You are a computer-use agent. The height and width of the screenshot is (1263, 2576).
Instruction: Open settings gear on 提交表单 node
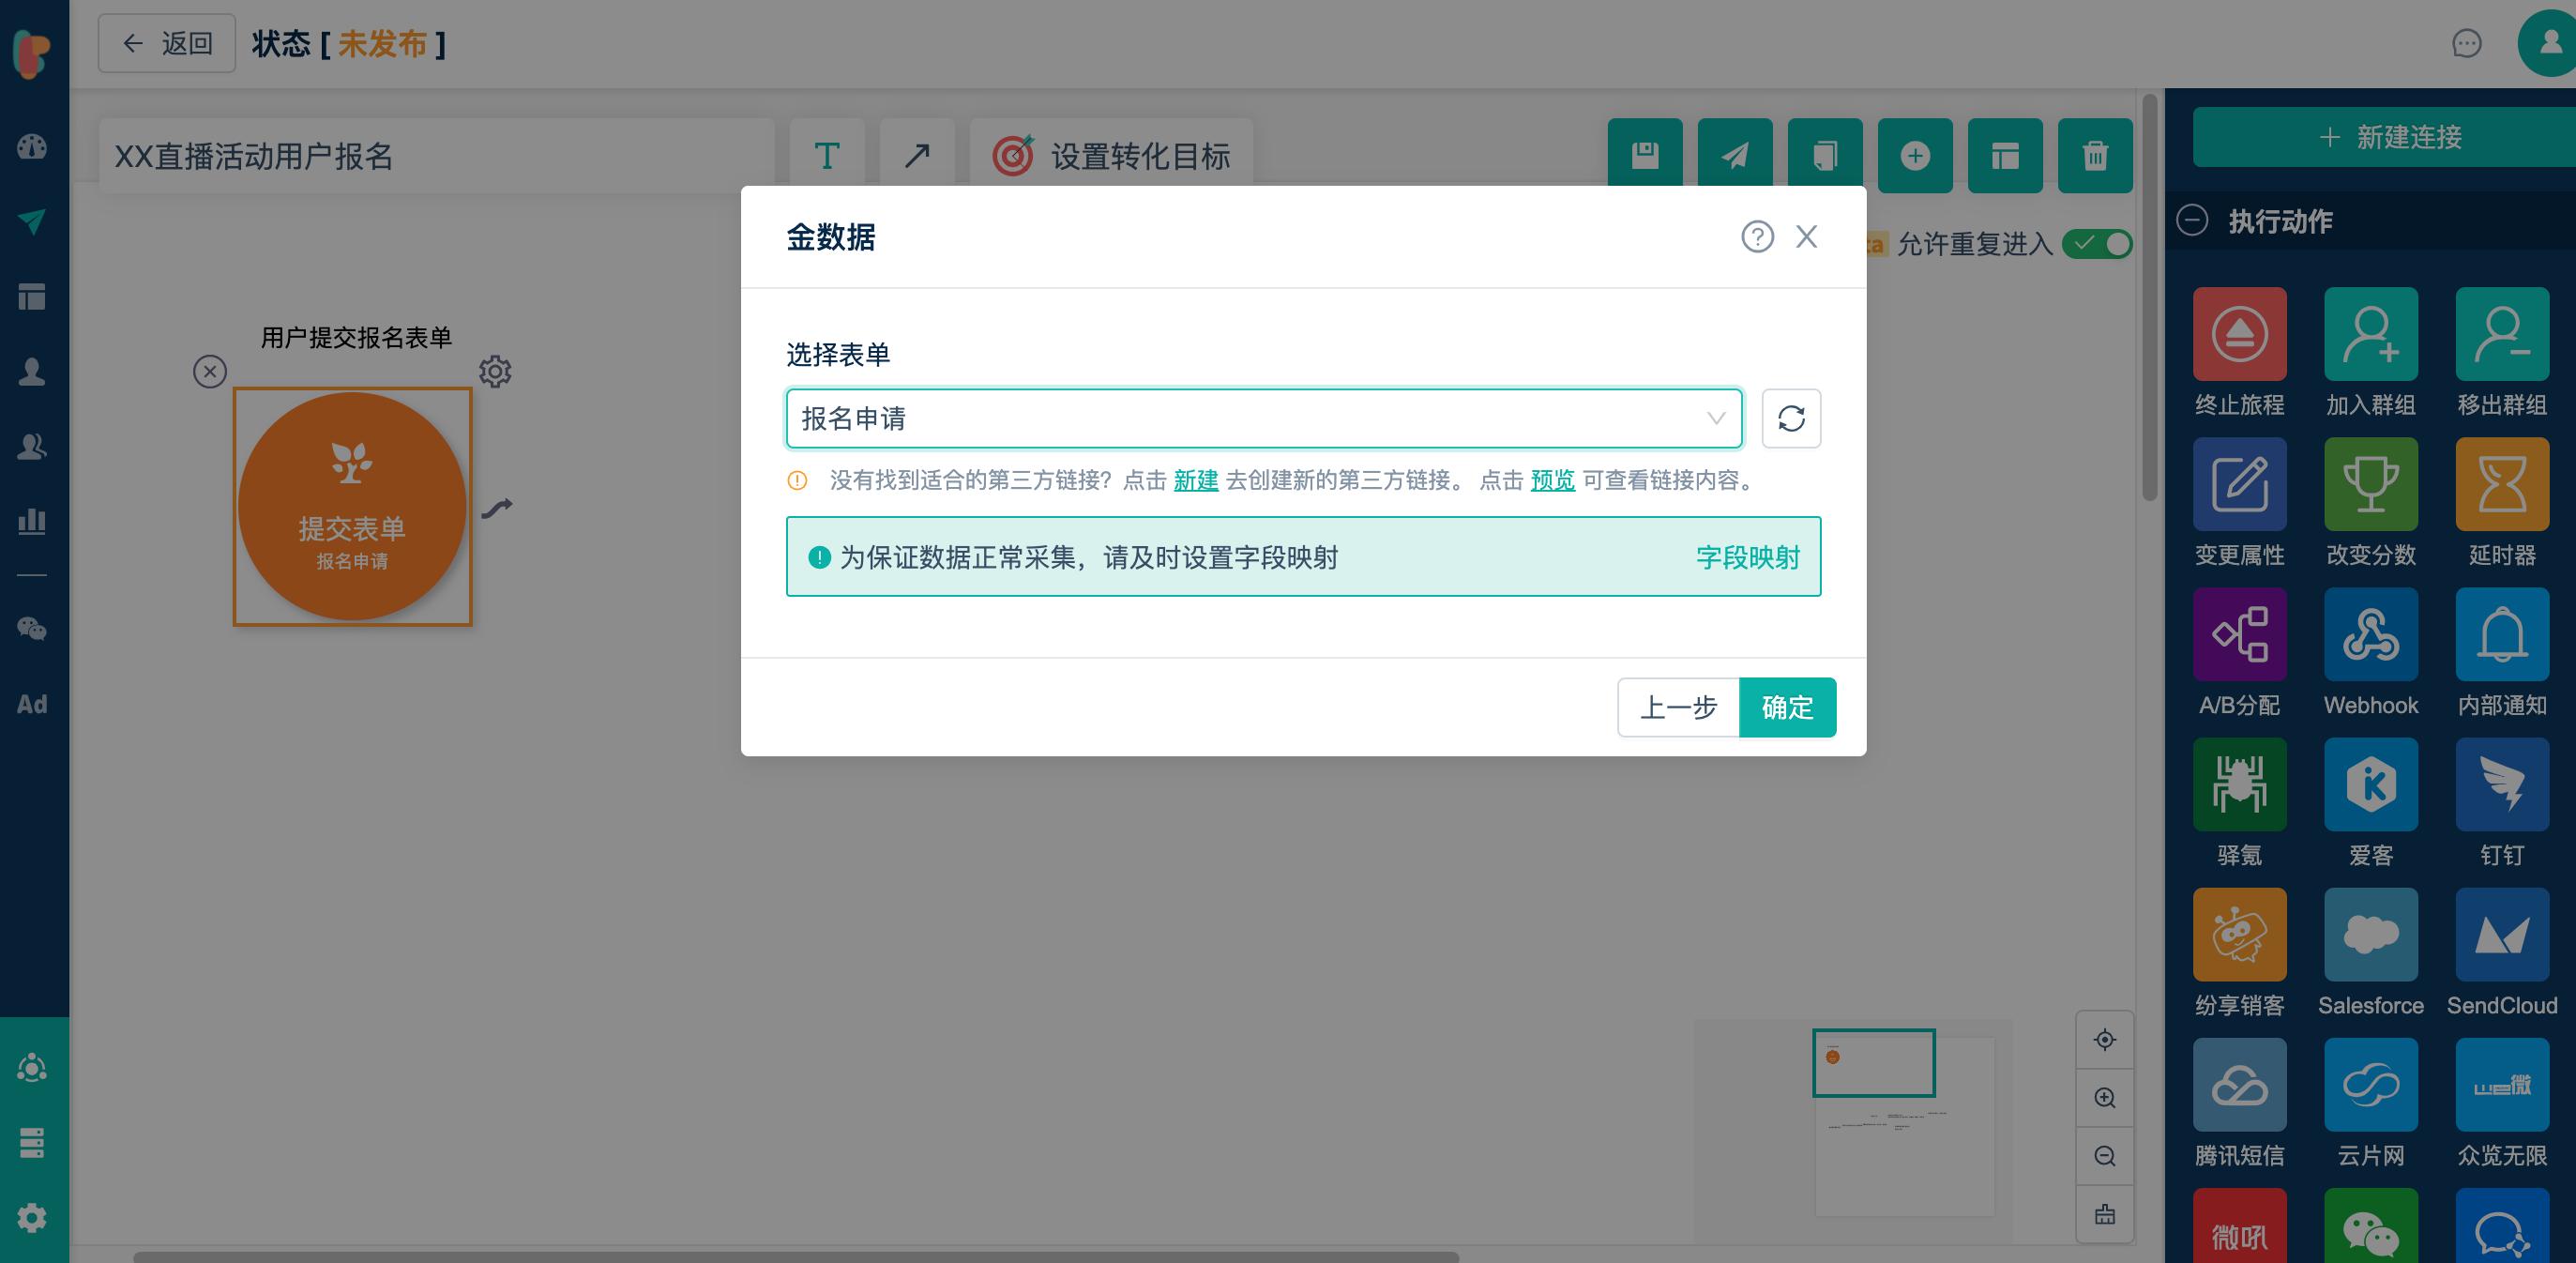click(495, 371)
